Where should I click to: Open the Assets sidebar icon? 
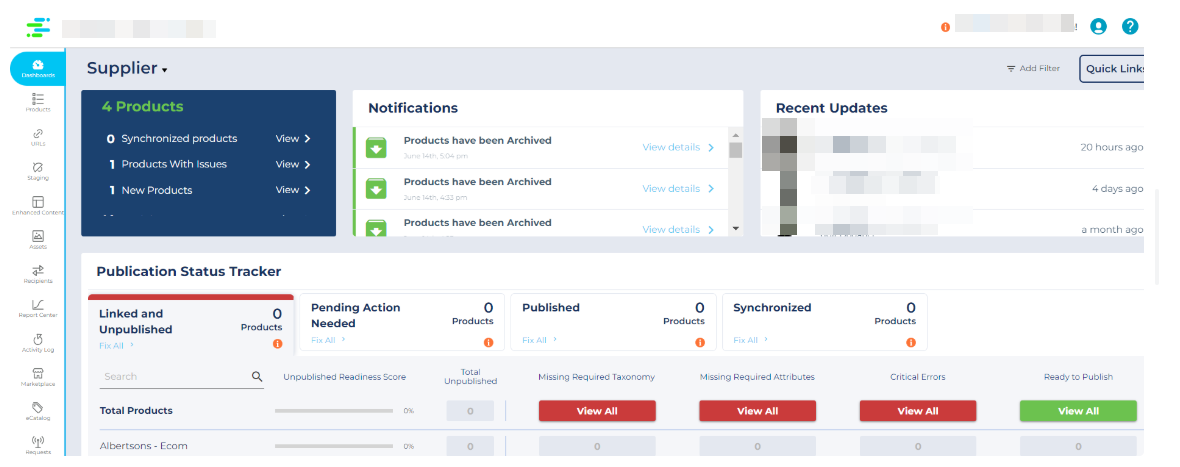pos(38,239)
